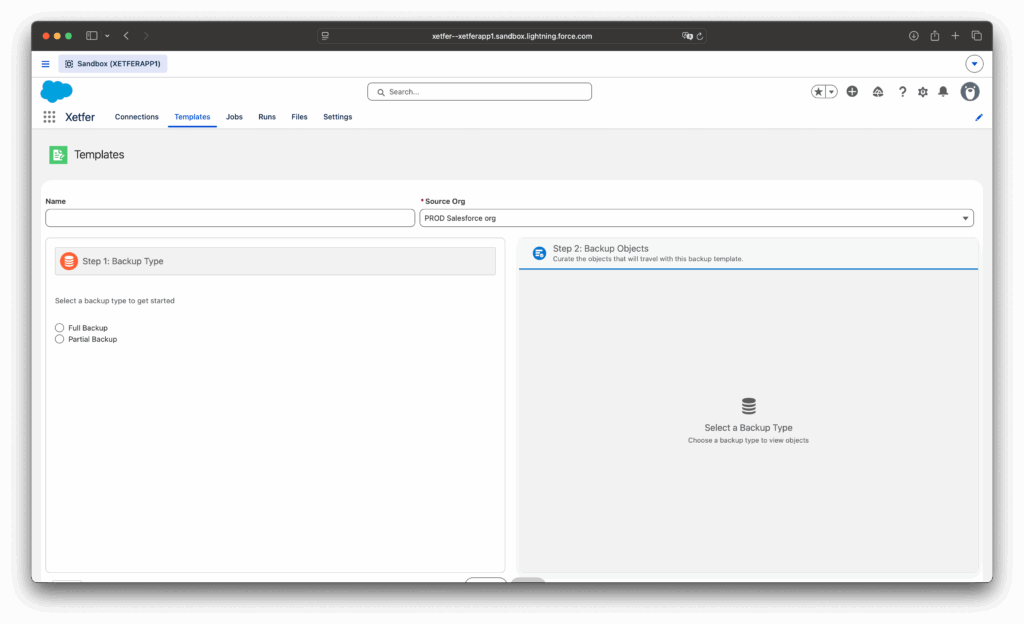This screenshot has width=1024, height=624.
Task: Click the Templates page title
Action: (99, 155)
